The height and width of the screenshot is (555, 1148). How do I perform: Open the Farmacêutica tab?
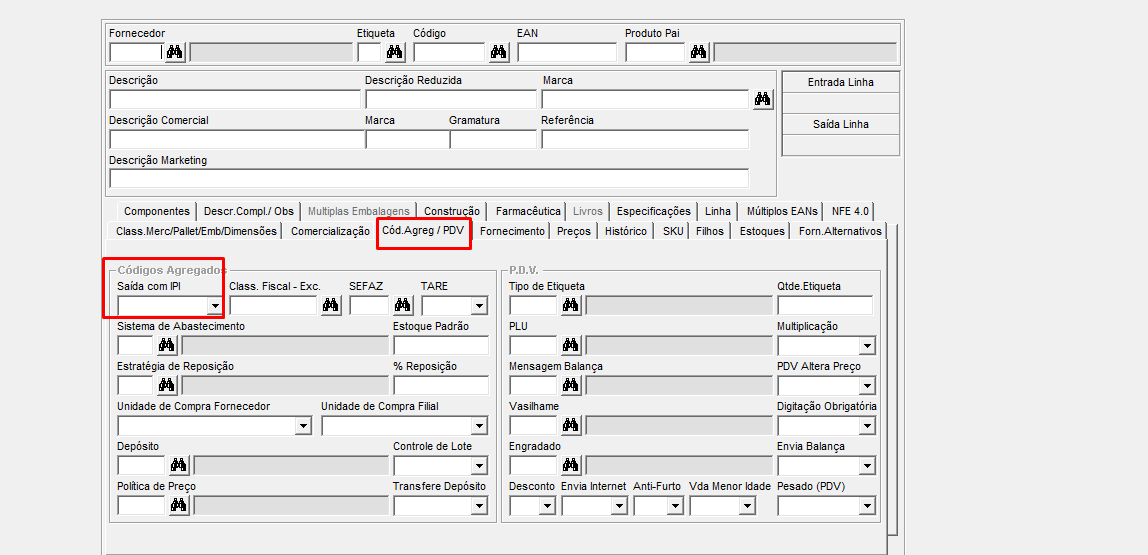click(528, 211)
